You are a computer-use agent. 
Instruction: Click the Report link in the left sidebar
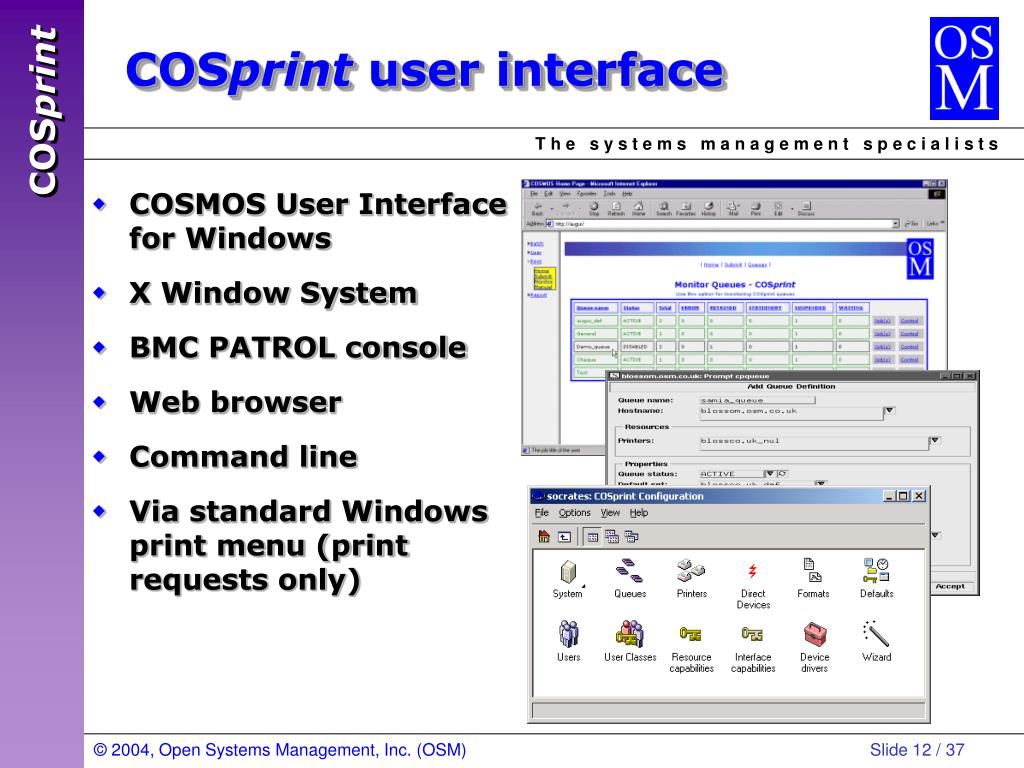[537, 295]
